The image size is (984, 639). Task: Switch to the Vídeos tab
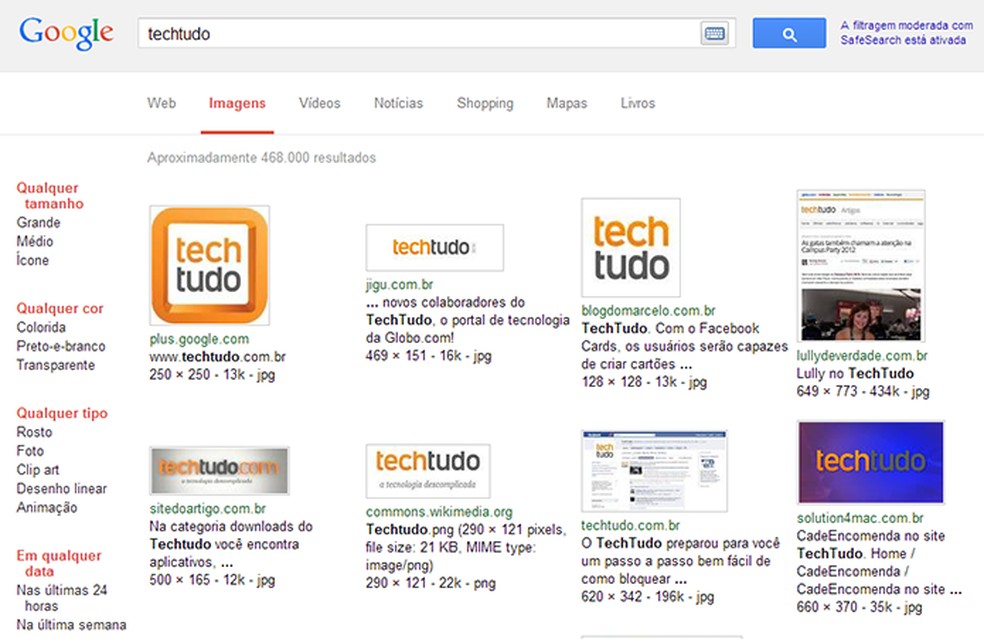tap(319, 102)
